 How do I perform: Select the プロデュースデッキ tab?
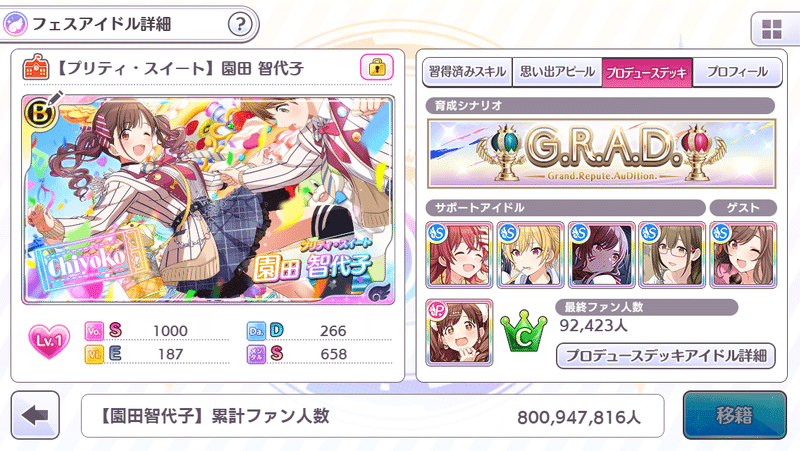[647, 72]
